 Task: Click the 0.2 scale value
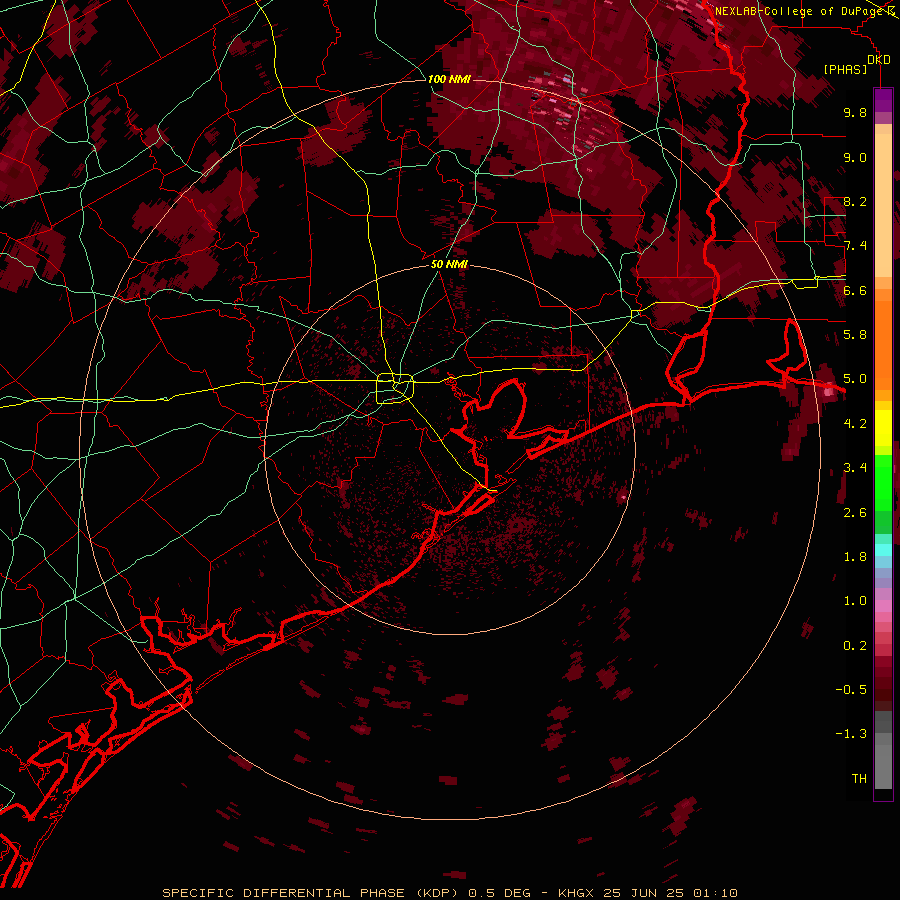855,646
